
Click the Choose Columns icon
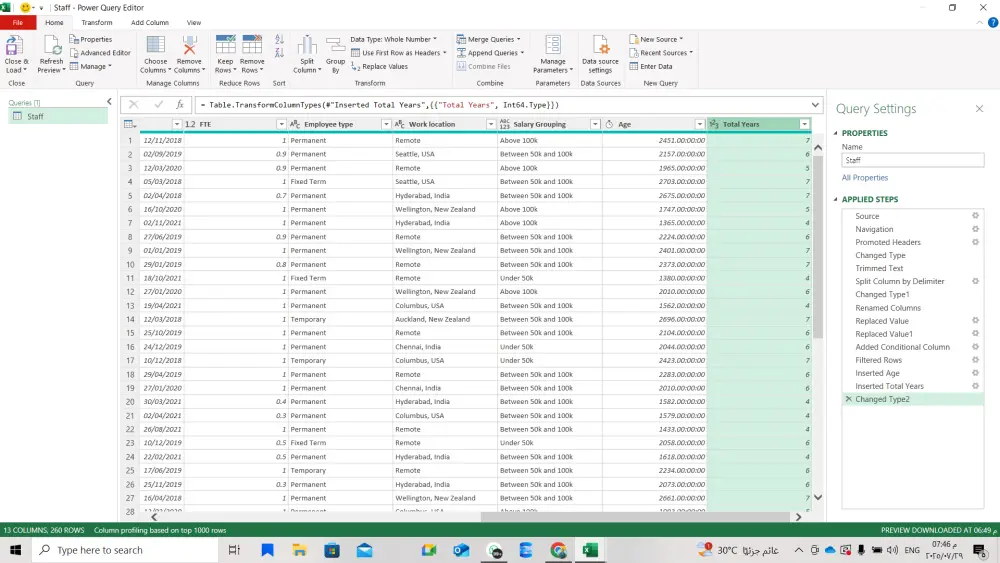(x=155, y=46)
